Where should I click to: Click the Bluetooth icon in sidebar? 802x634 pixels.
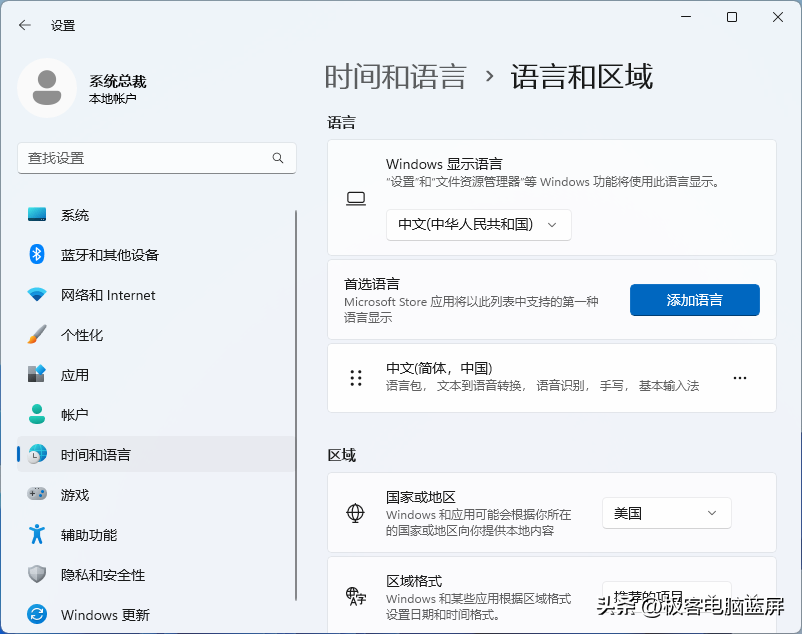37,254
